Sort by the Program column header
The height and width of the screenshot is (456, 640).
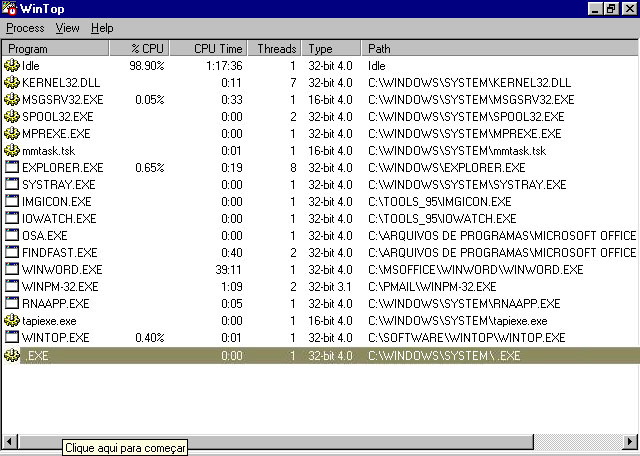click(x=55, y=48)
